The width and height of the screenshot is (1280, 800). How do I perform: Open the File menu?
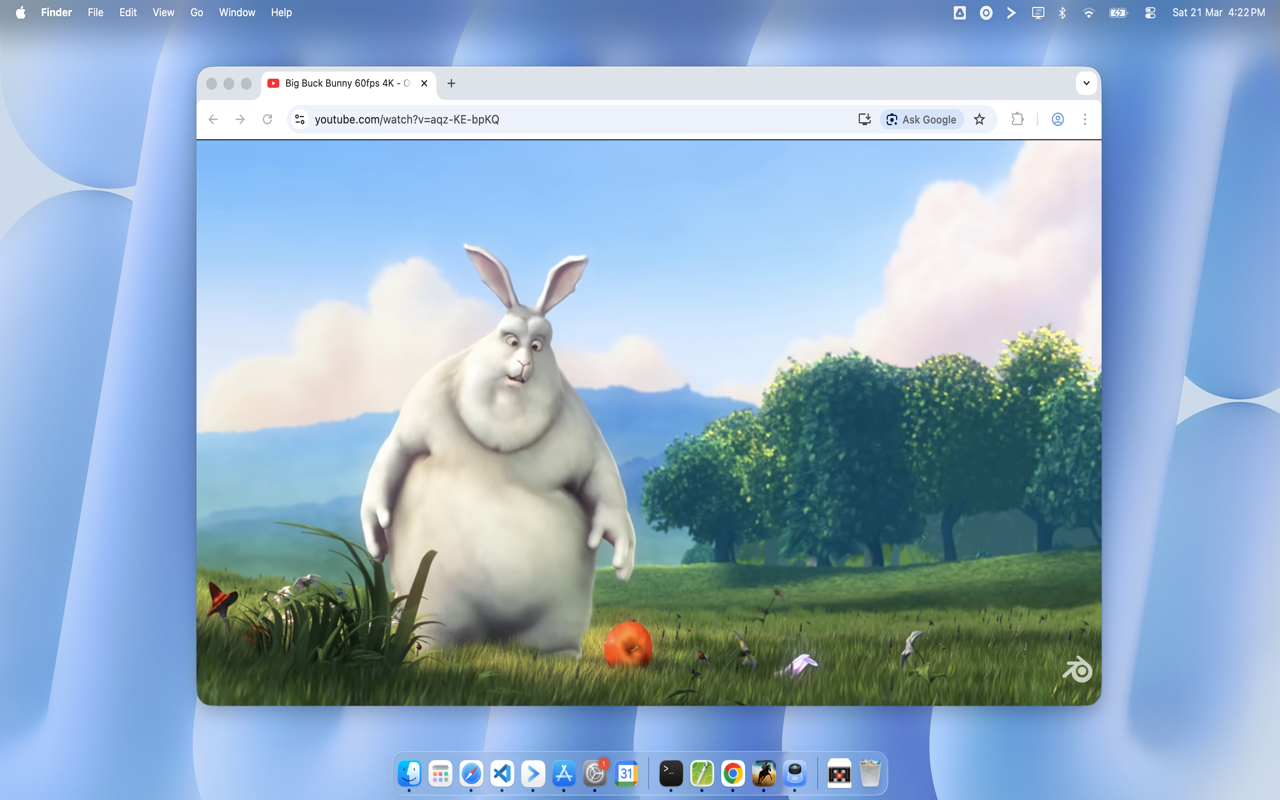click(96, 12)
